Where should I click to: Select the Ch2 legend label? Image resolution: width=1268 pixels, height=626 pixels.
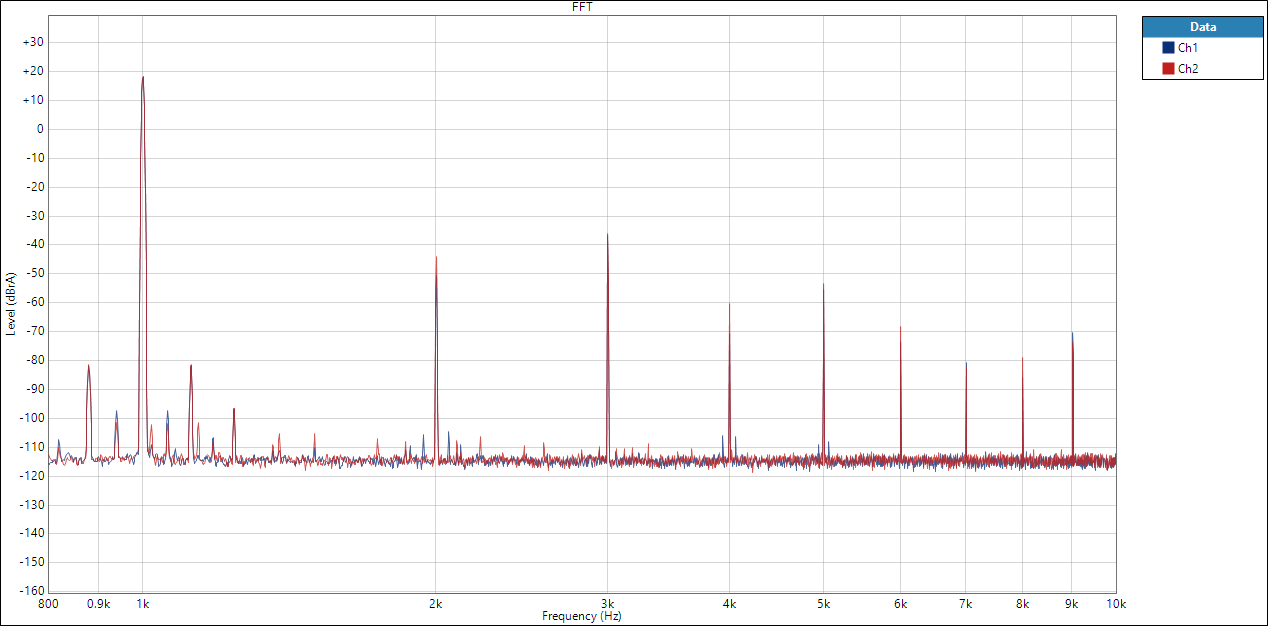(x=1188, y=69)
